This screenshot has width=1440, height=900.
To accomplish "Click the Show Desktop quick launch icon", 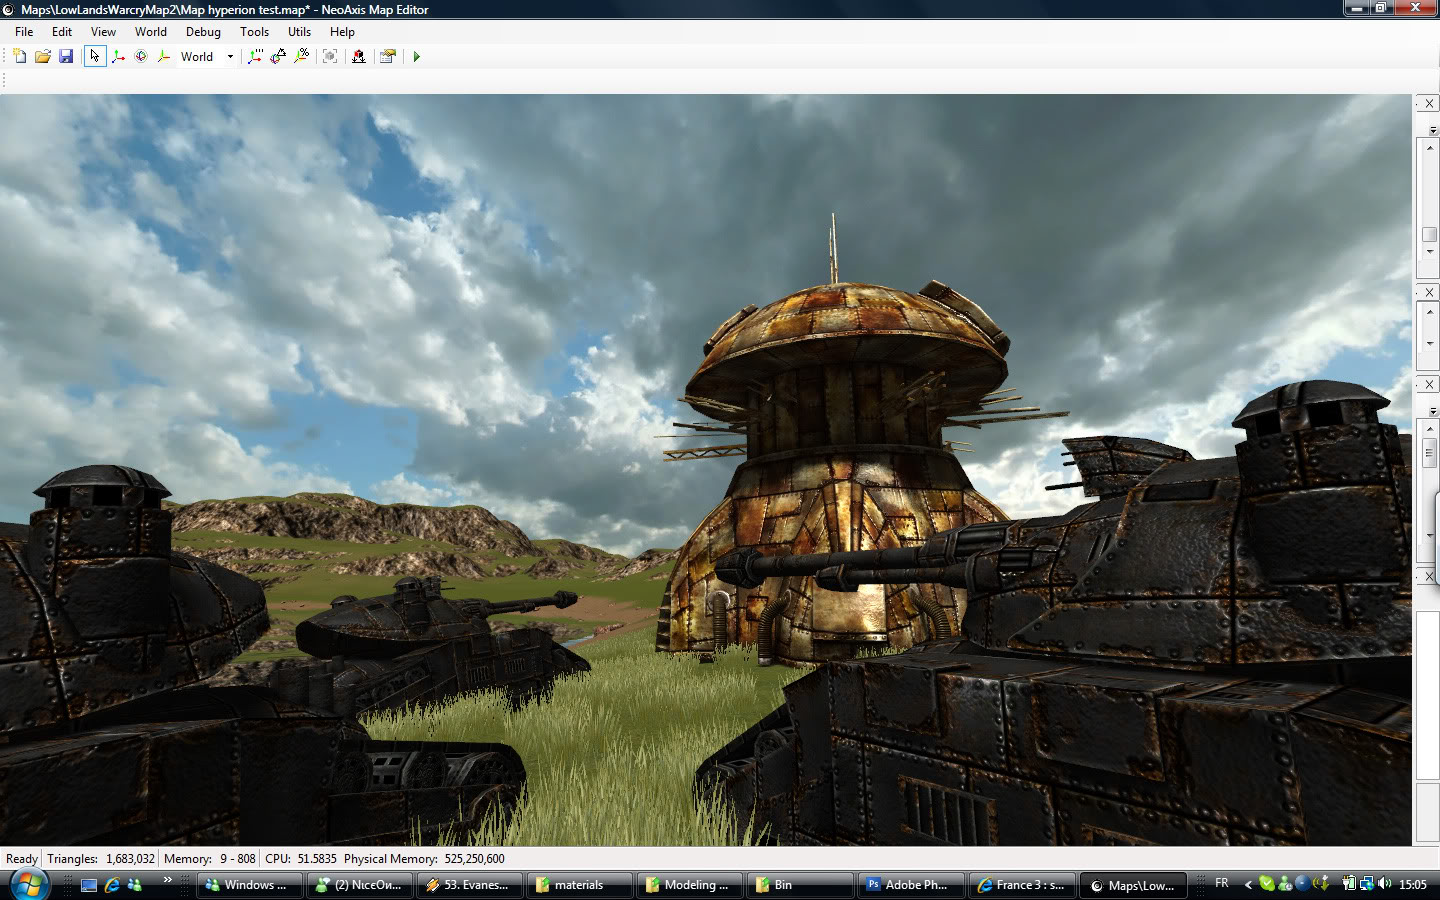I will coord(89,885).
